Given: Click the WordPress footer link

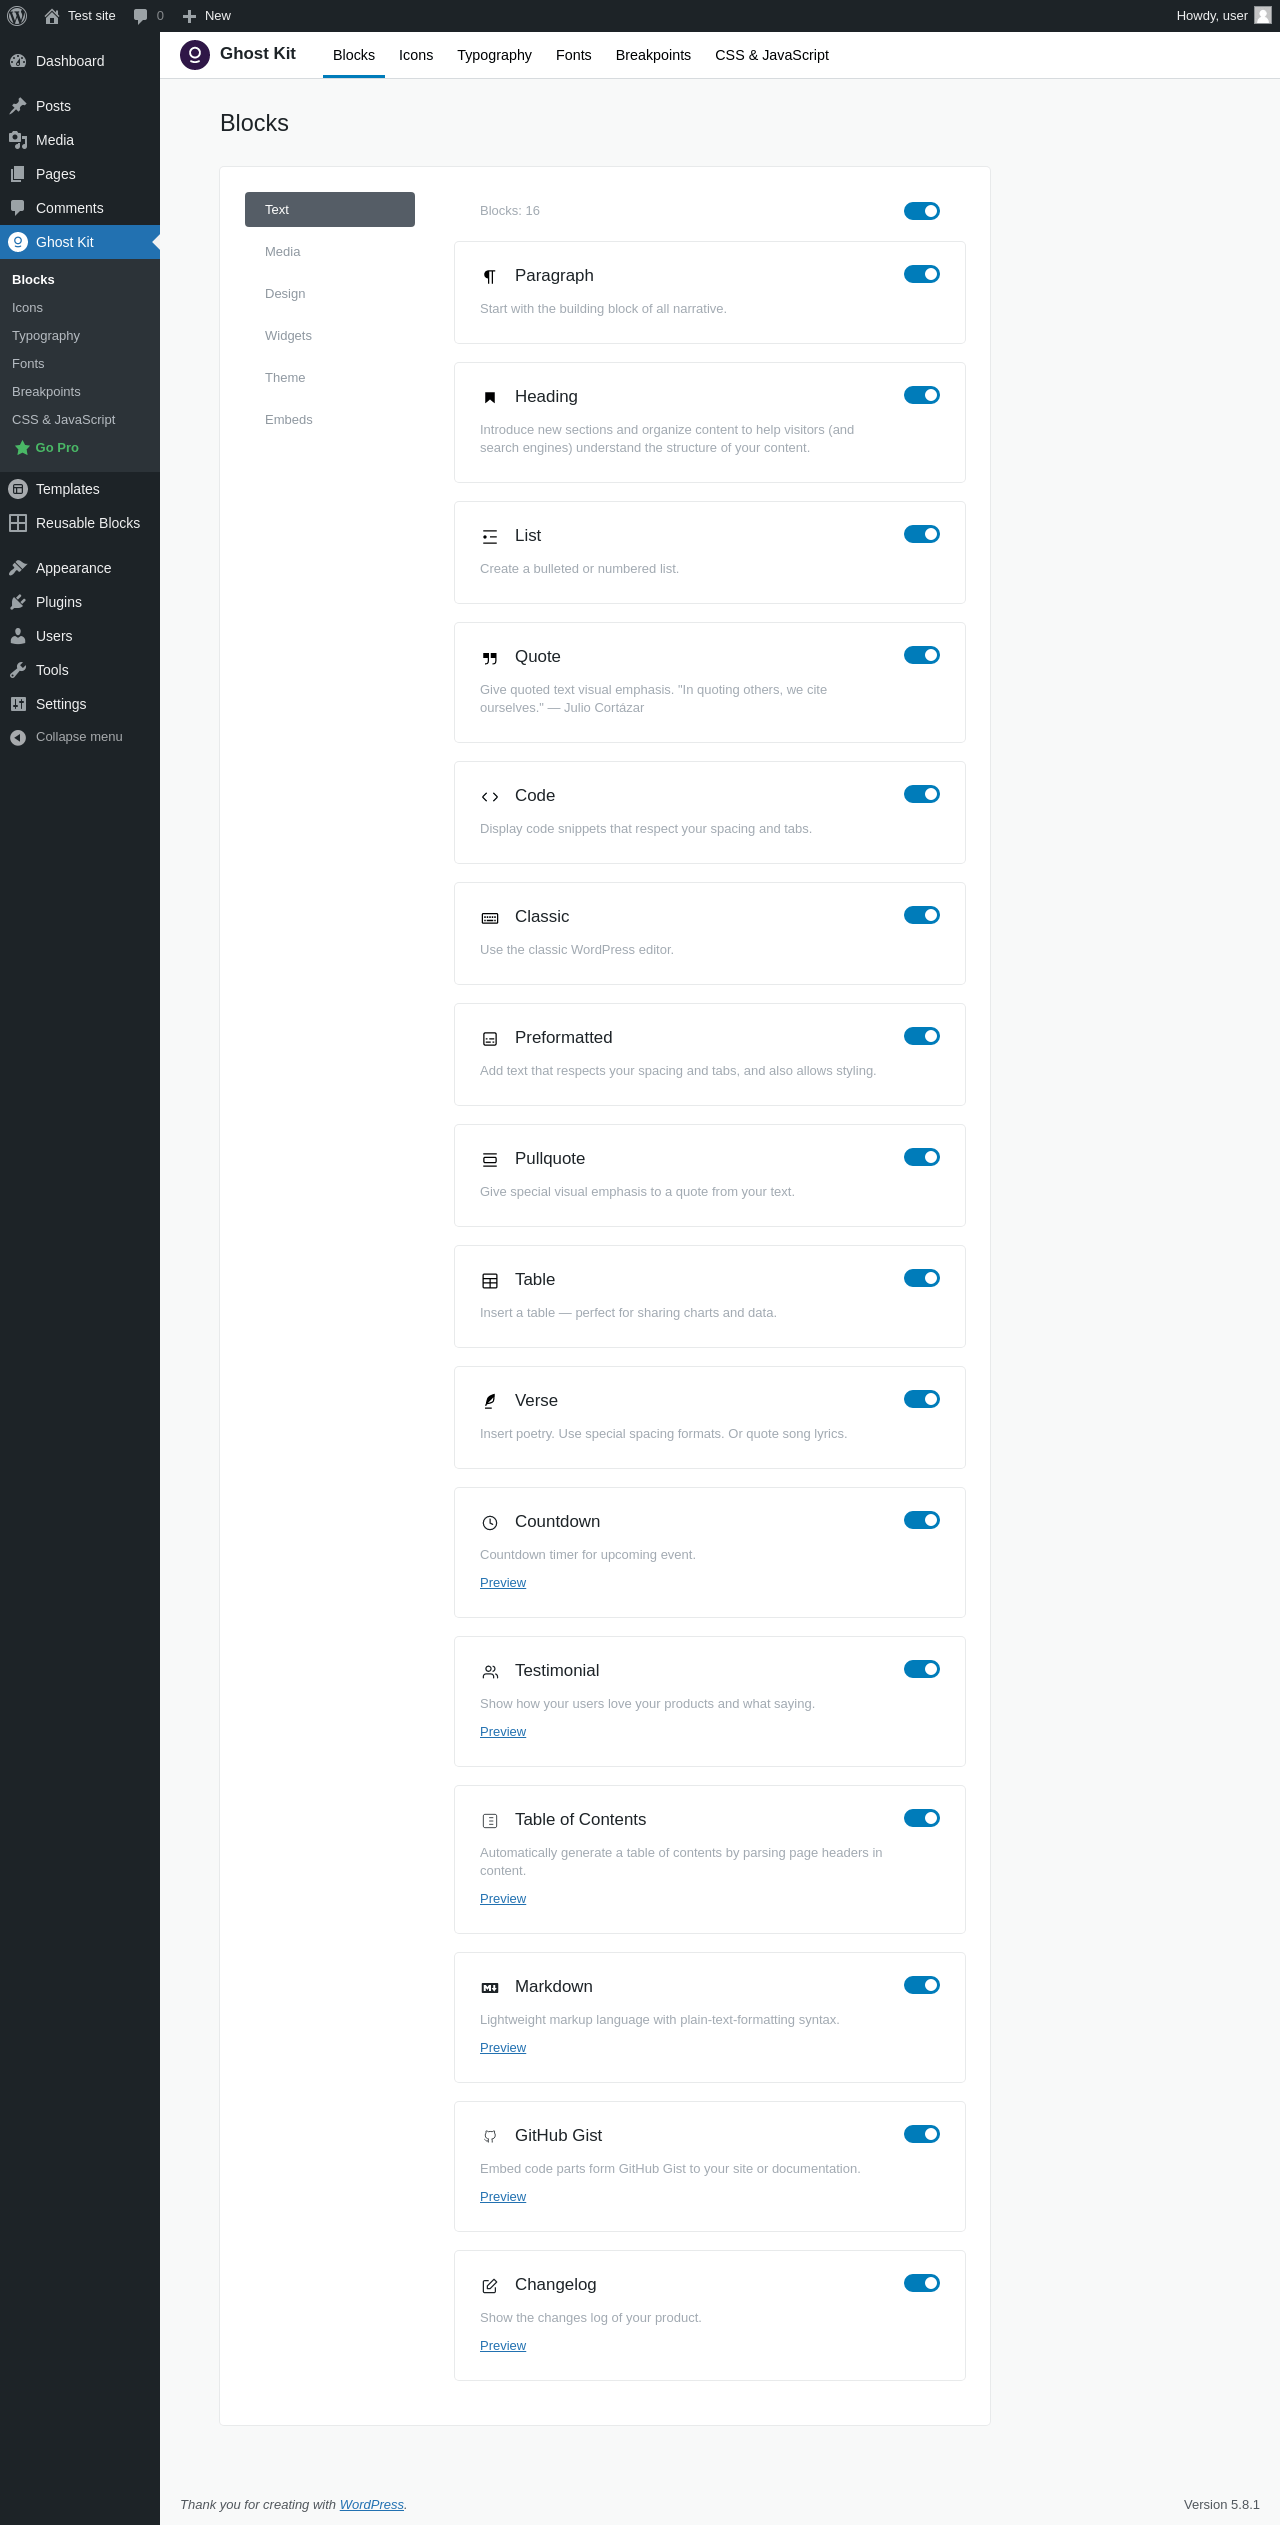Looking at the screenshot, I should pyautogui.click(x=372, y=2505).
